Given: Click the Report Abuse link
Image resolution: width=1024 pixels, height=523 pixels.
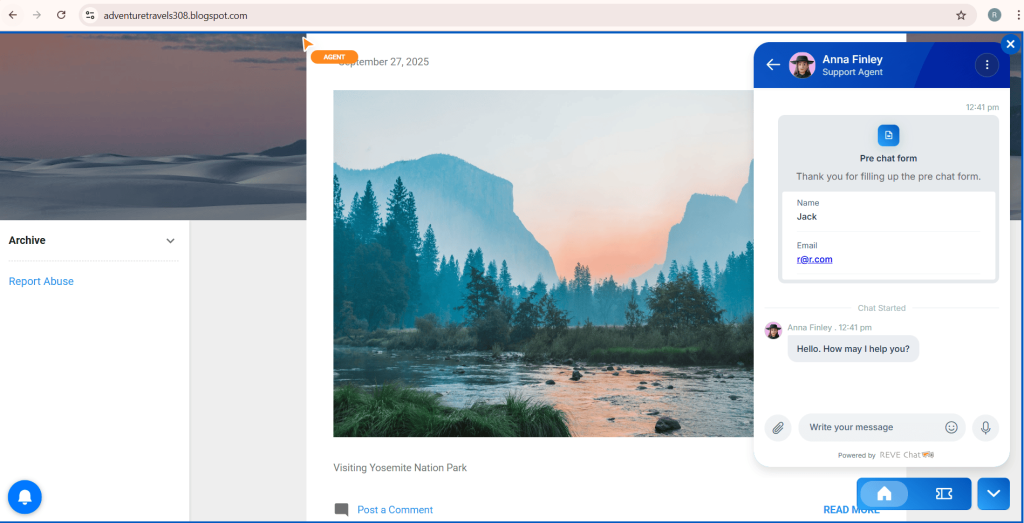Looking at the screenshot, I should 41,282.
